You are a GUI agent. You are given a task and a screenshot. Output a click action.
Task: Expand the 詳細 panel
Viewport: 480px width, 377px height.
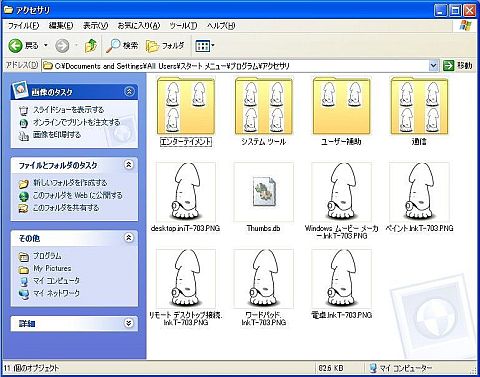click(129, 323)
